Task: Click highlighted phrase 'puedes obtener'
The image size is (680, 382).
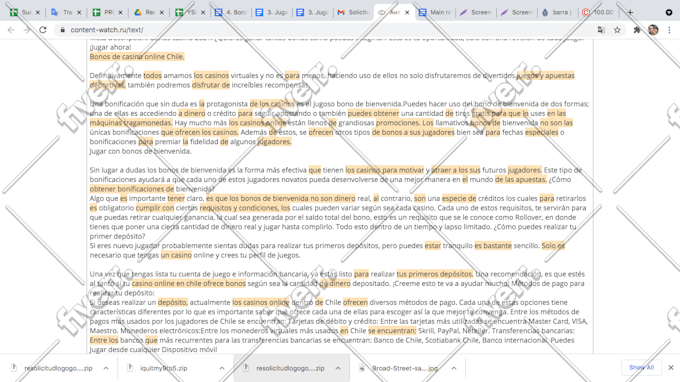Action: [373, 113]
